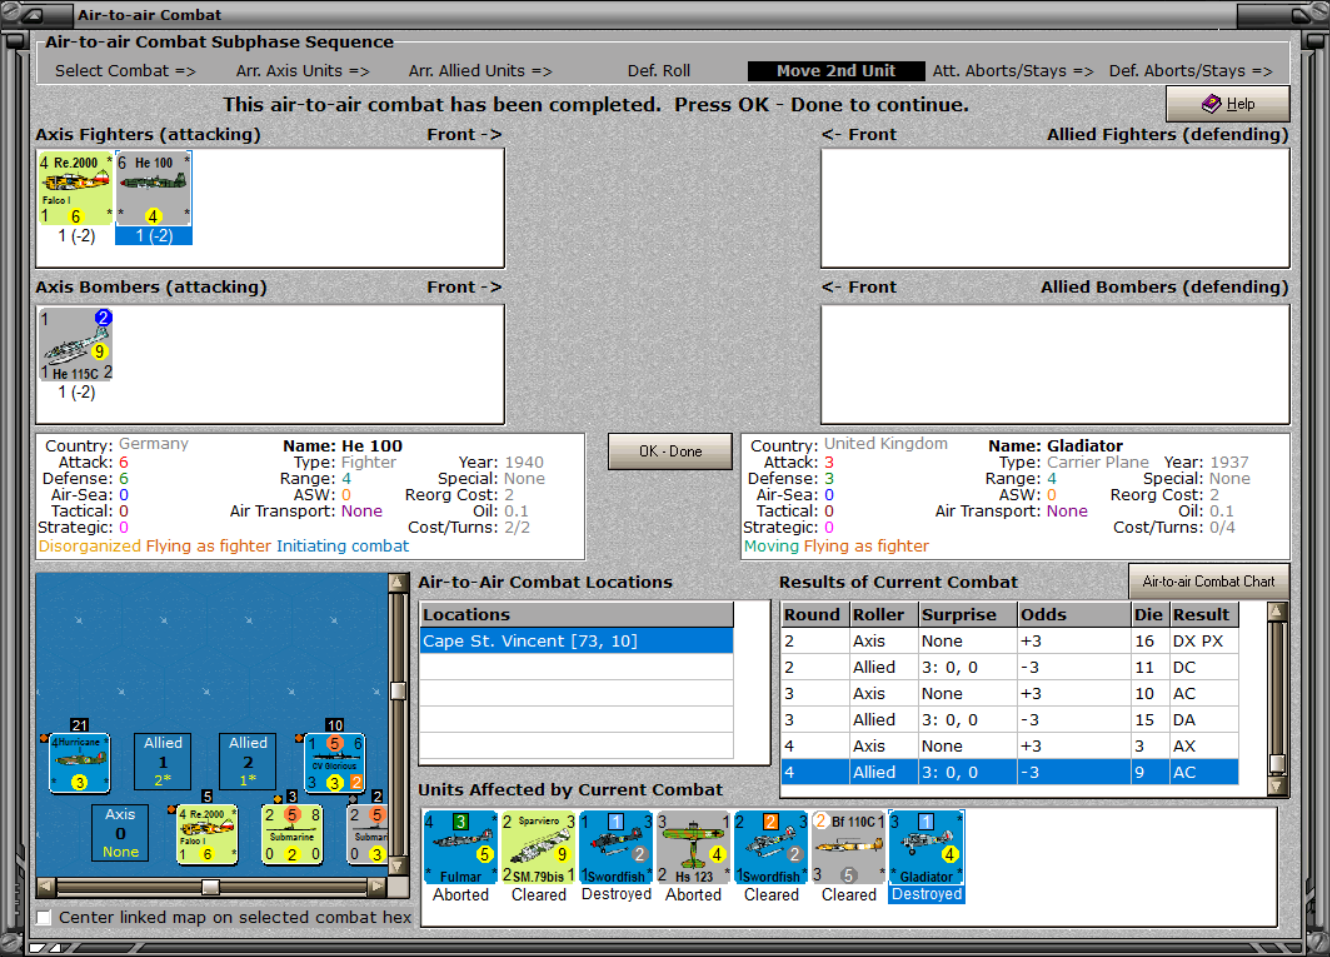Click the CV Glorious carrier counter on map
Image resolution: width=1330 pixels, height=957 pixels.
335,763
